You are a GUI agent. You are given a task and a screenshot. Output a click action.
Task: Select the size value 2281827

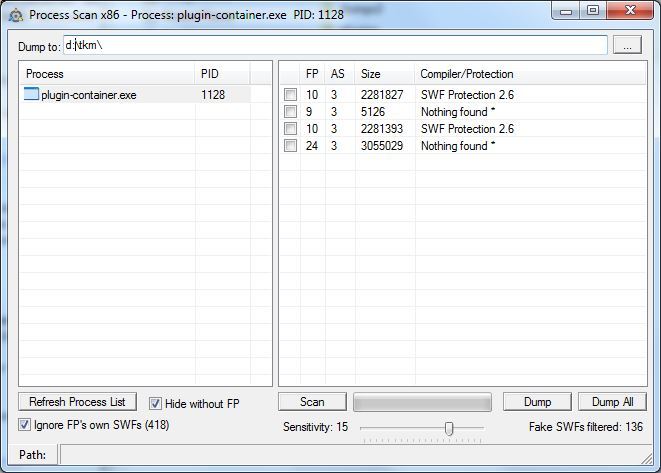pyautogui.click(x=382, y=94)
